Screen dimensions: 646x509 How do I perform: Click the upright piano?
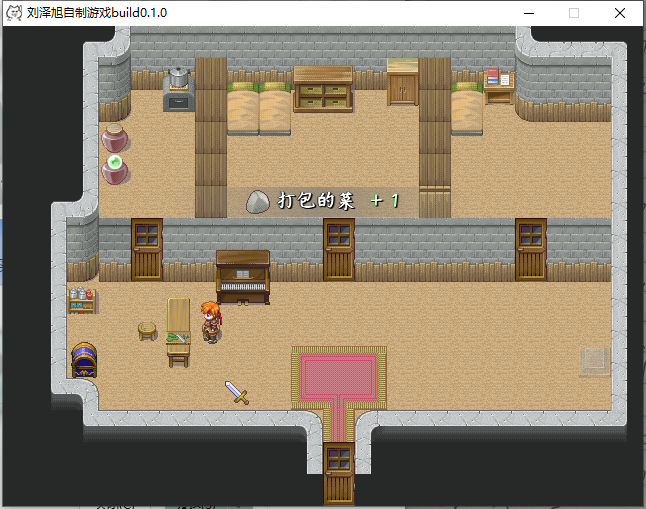[243, 278]
